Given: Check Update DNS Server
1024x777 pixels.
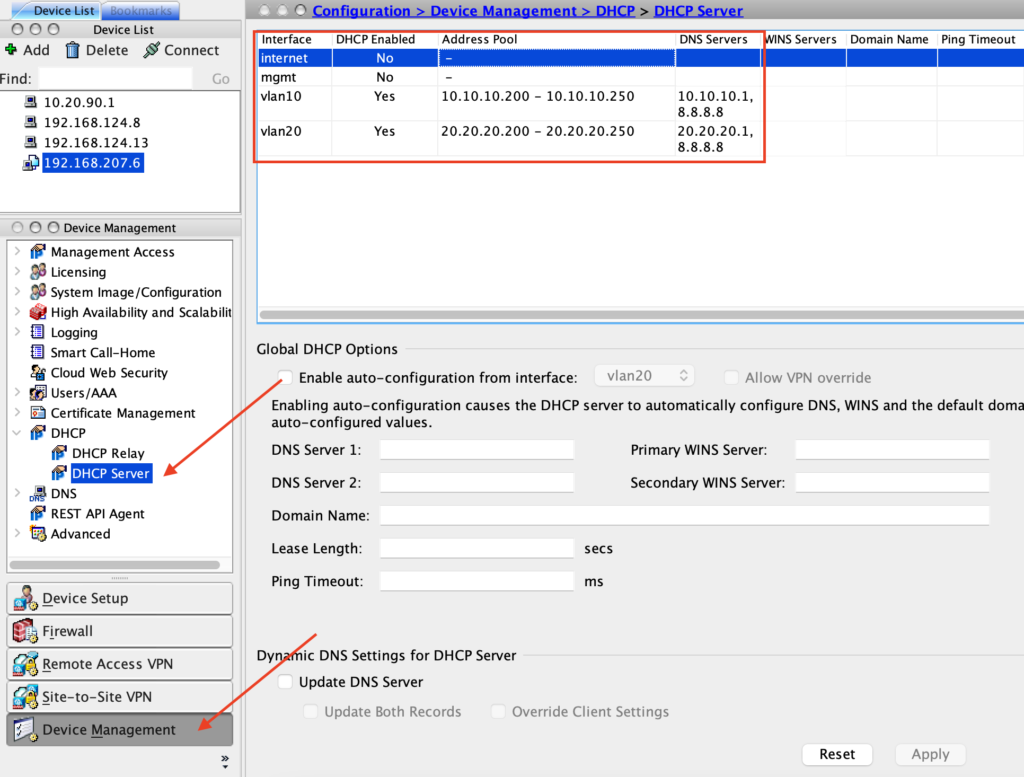Looking at the screenshot, I should pos(285,682).
